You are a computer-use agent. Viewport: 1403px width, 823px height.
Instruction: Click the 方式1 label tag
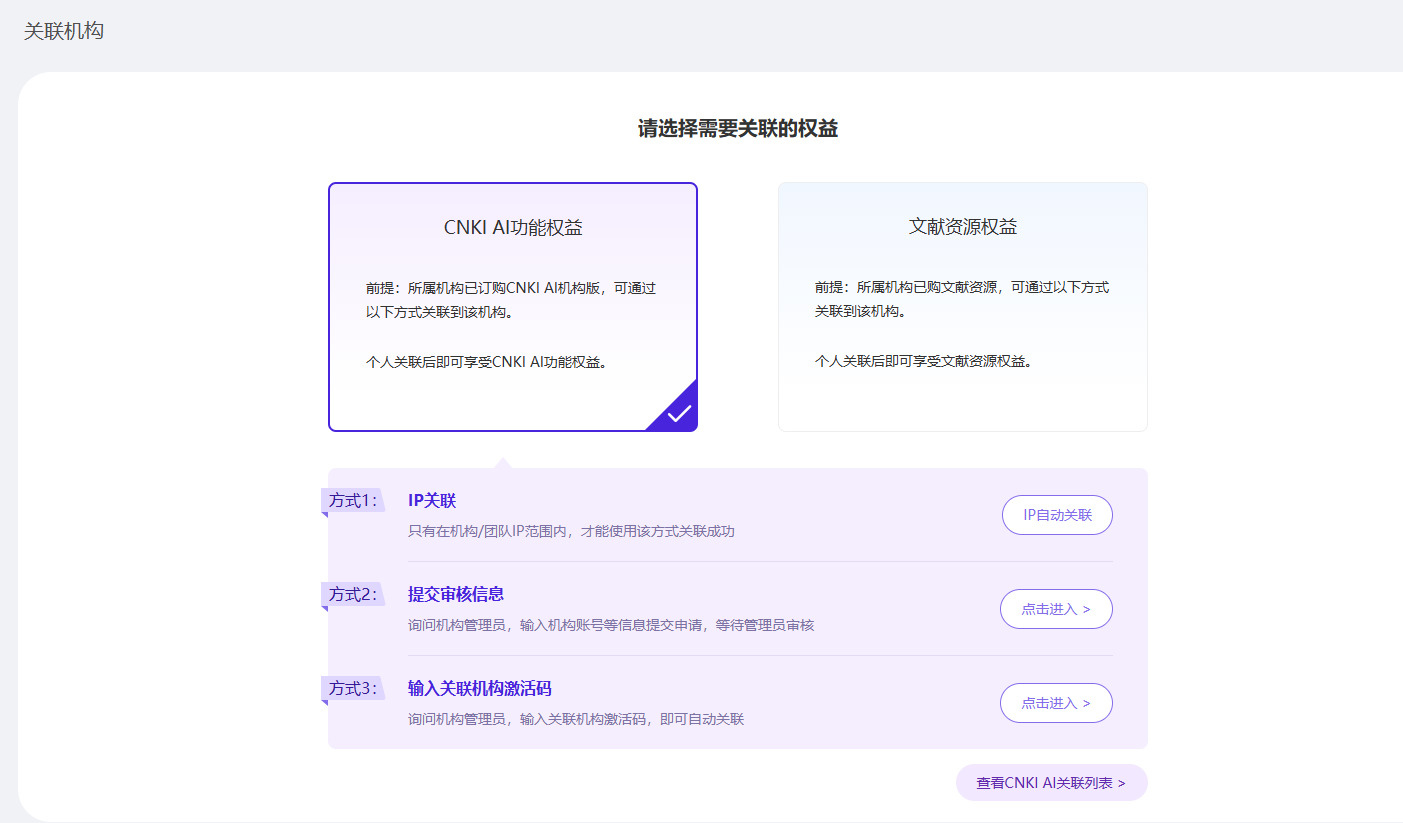(x=353, y=500)
